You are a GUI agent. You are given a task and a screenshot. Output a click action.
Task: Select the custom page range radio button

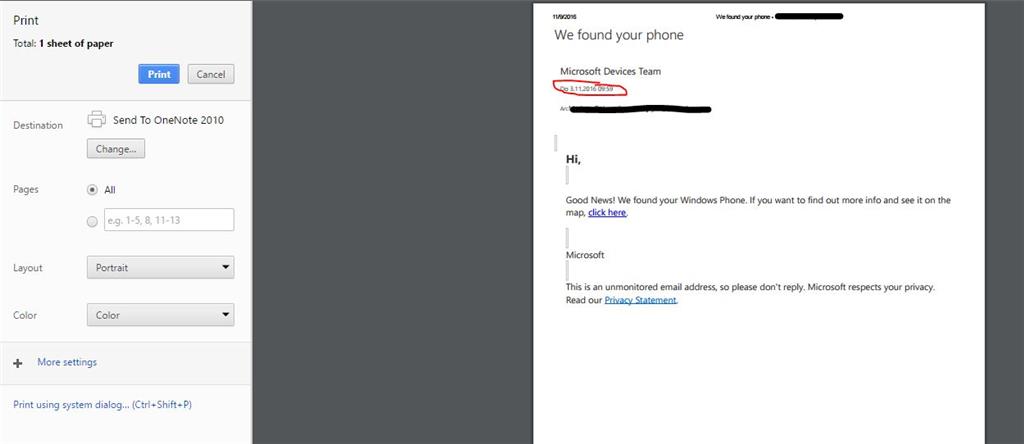click(92, 221)
